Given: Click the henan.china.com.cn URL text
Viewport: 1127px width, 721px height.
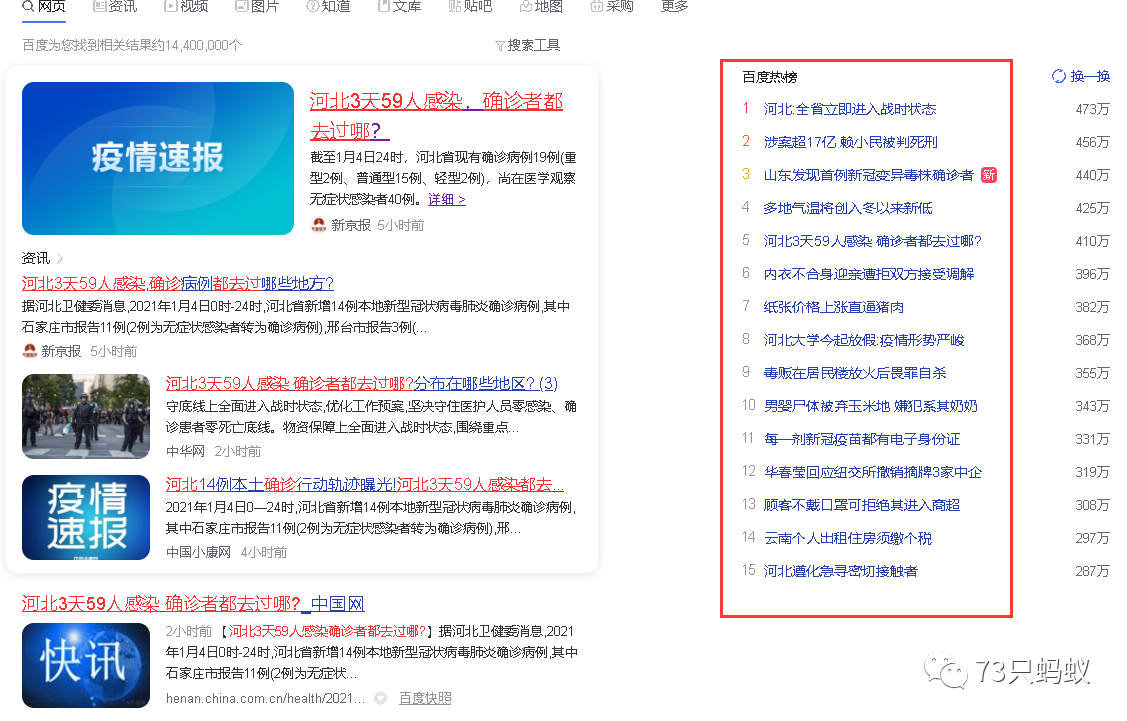Looking at the screenshot, I should coord(265,698).
